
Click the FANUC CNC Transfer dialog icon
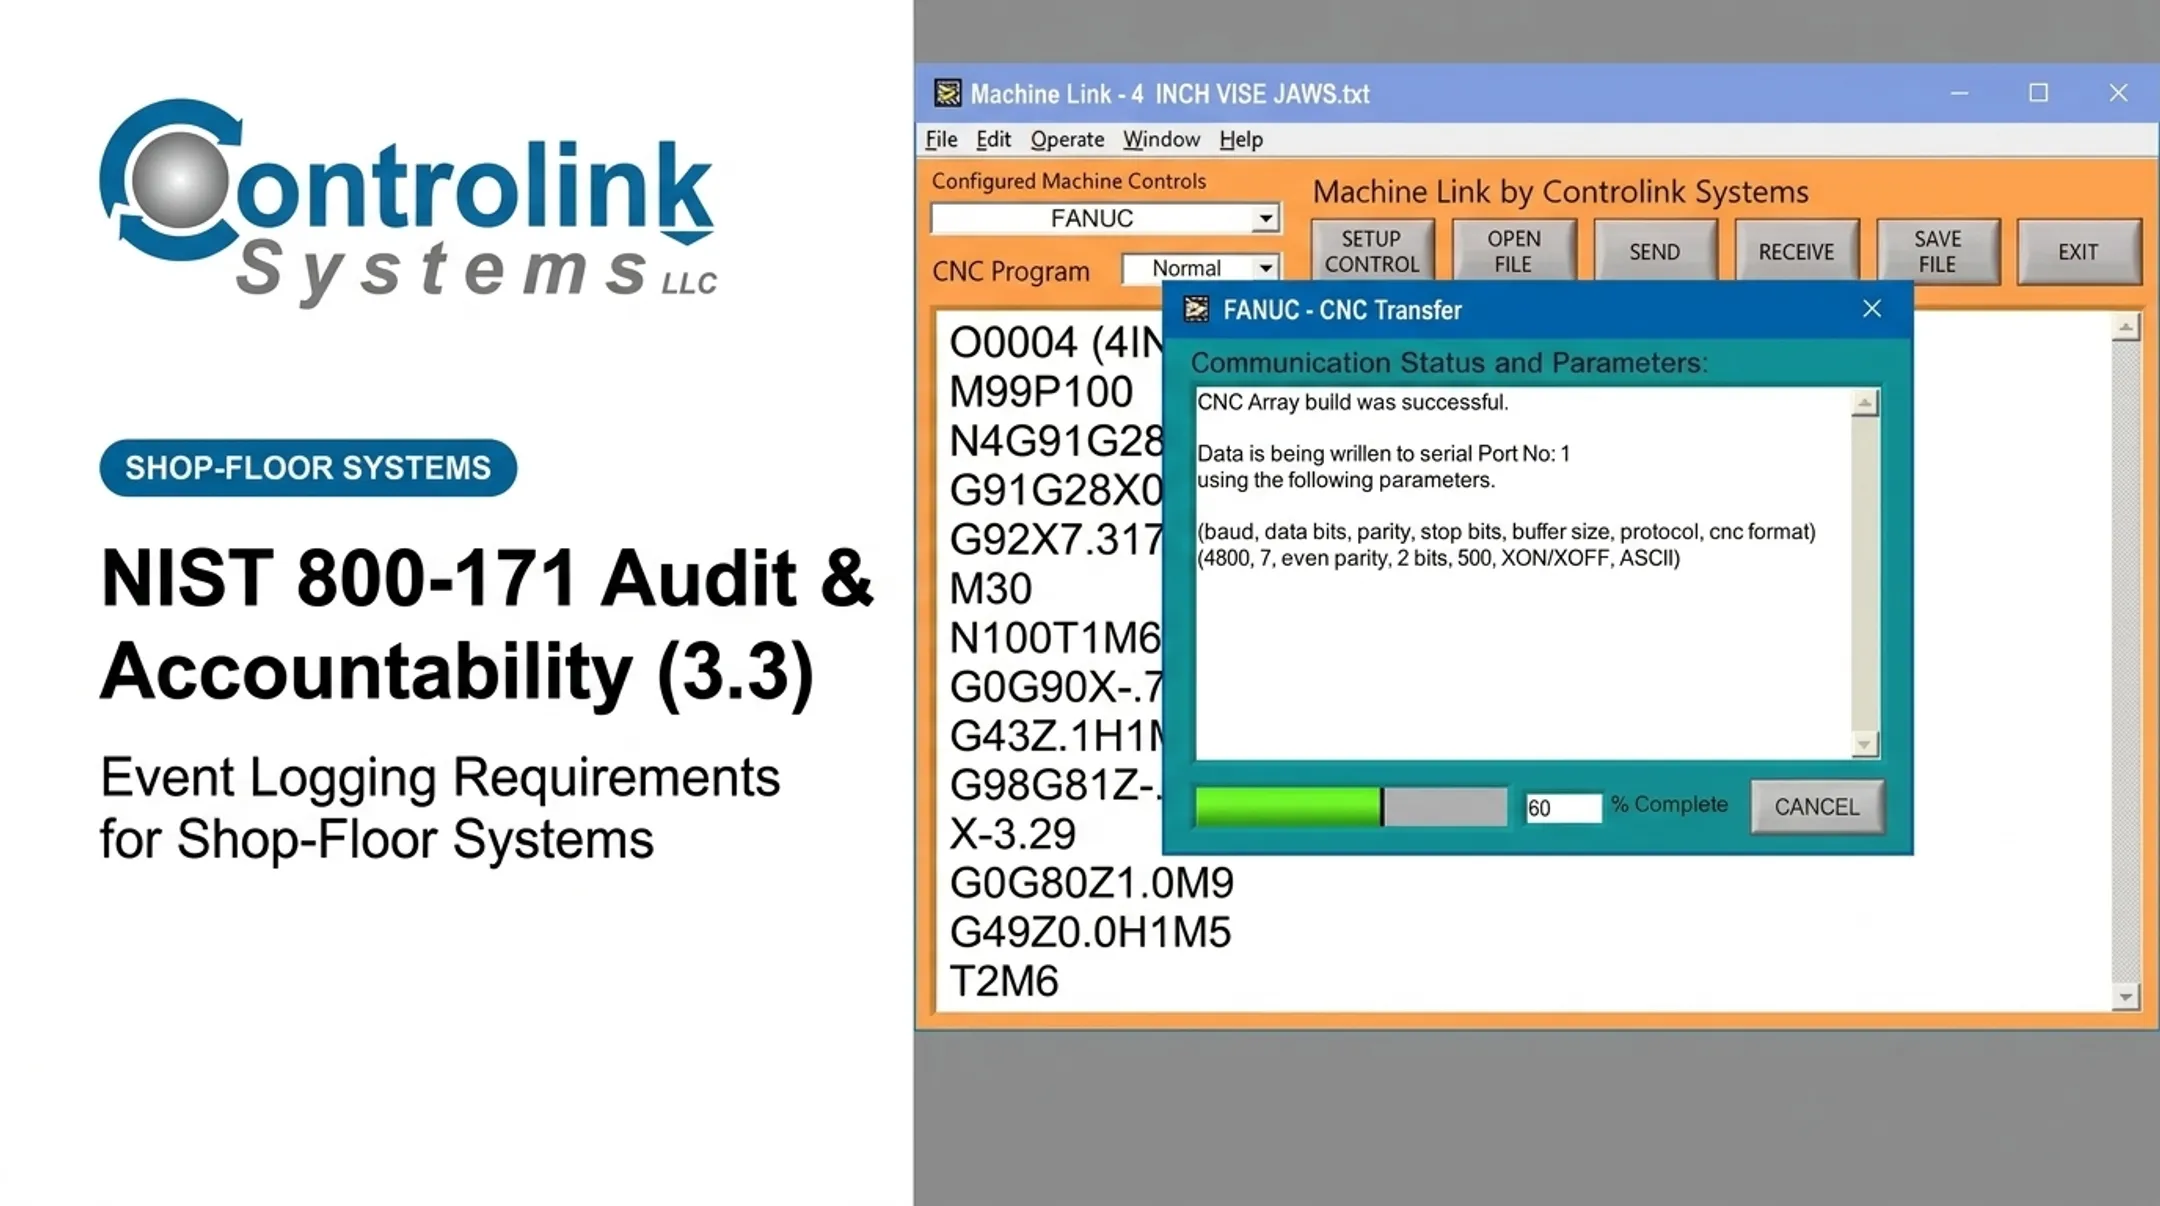click(1196, 309)
